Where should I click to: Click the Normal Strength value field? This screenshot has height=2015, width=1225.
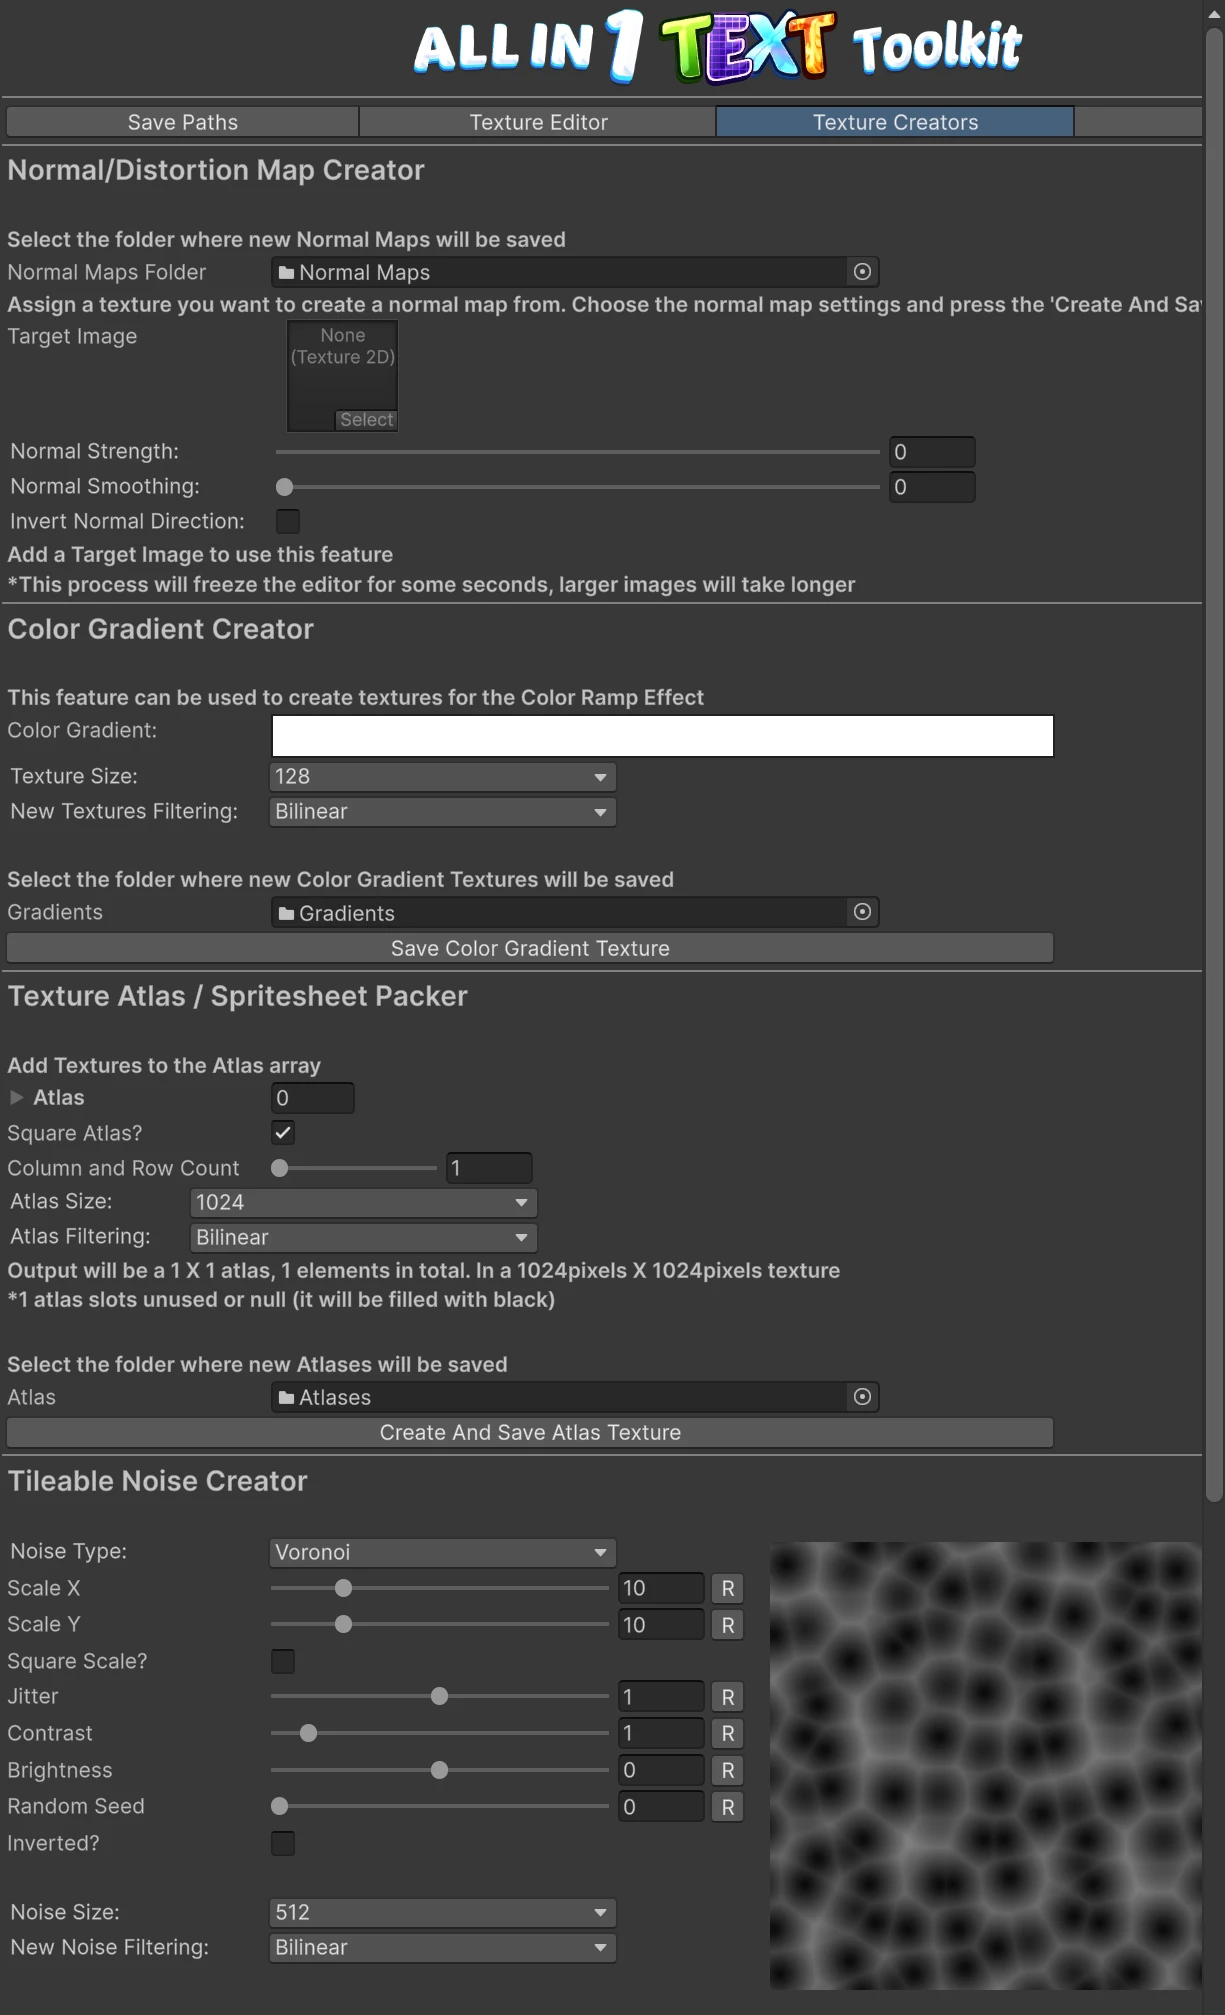(932, 452)
